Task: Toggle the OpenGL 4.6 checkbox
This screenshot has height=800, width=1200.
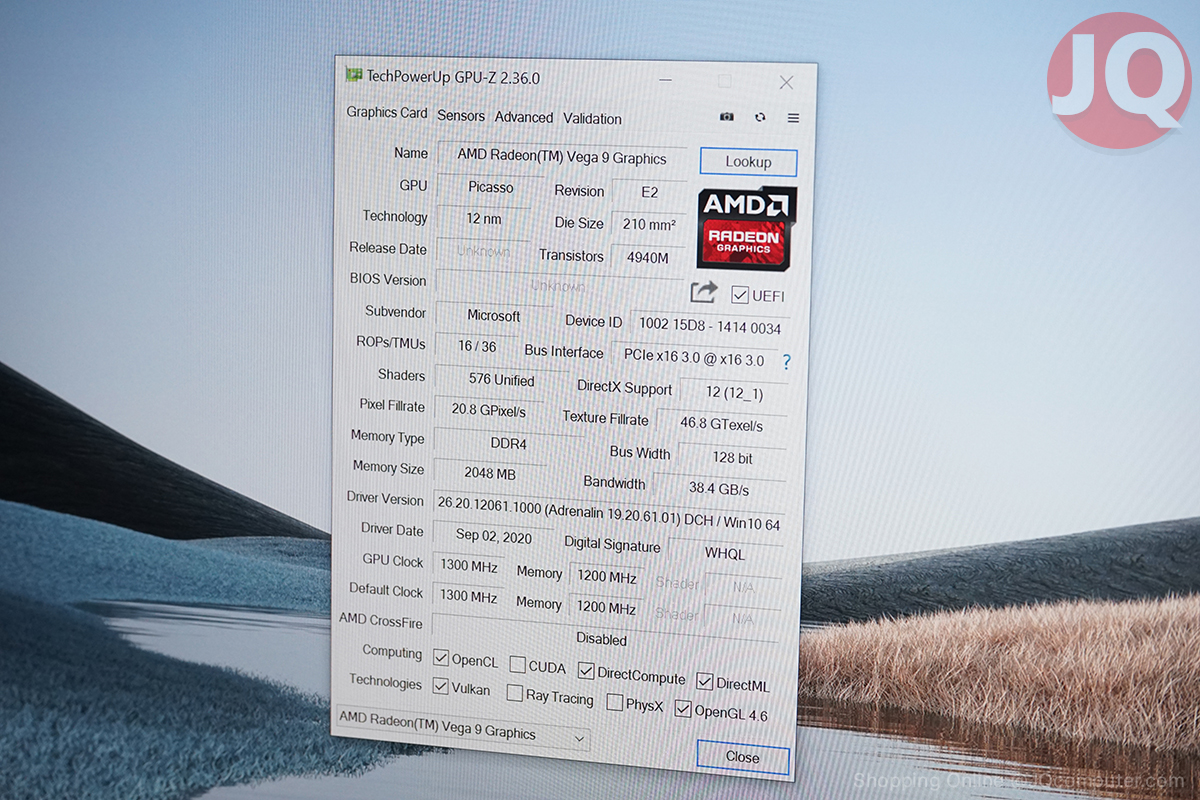Action: click(x=683, y=709)
